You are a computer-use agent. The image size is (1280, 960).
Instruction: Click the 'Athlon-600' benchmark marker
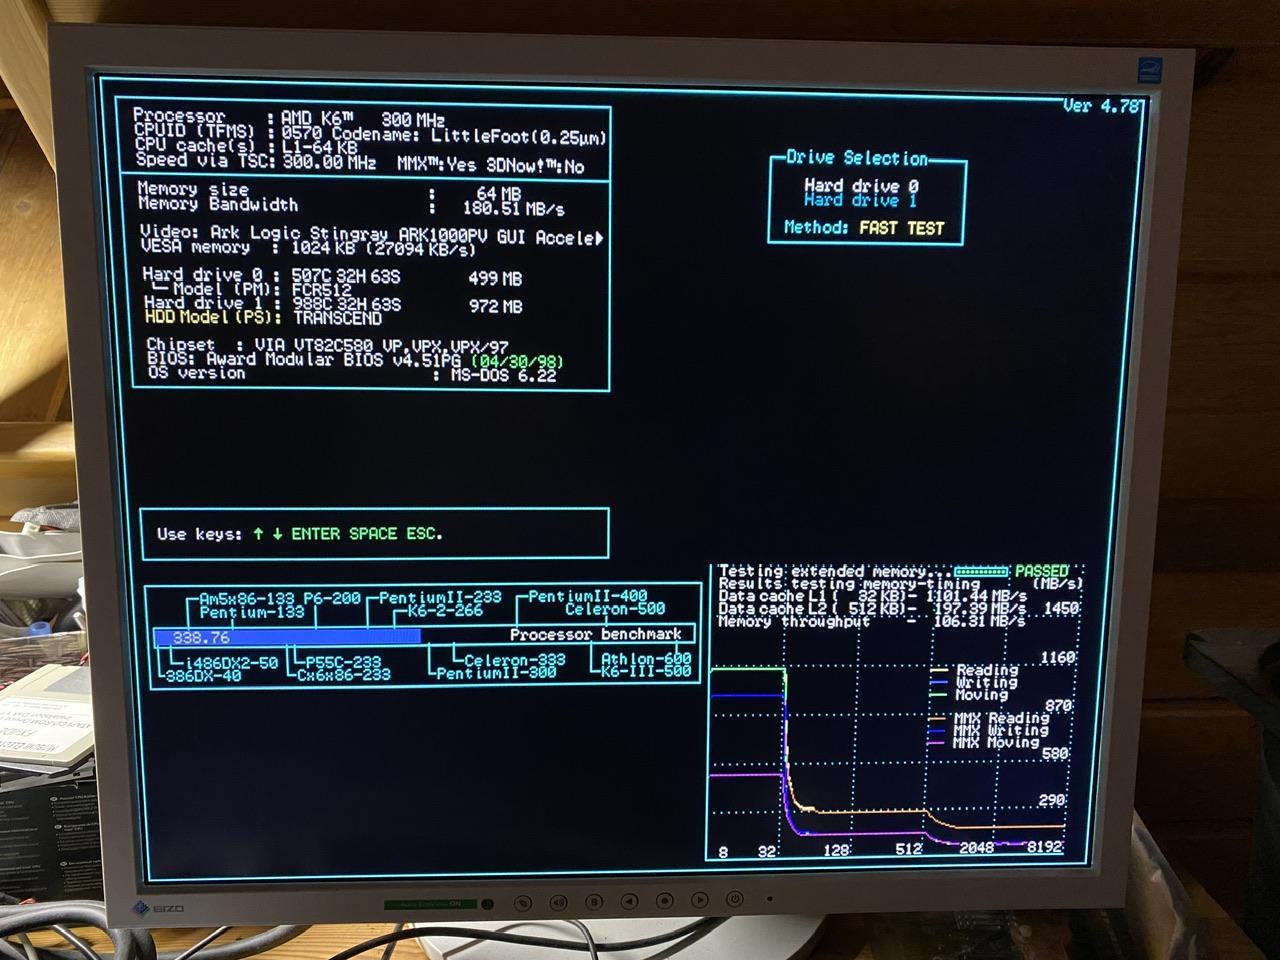646,659
